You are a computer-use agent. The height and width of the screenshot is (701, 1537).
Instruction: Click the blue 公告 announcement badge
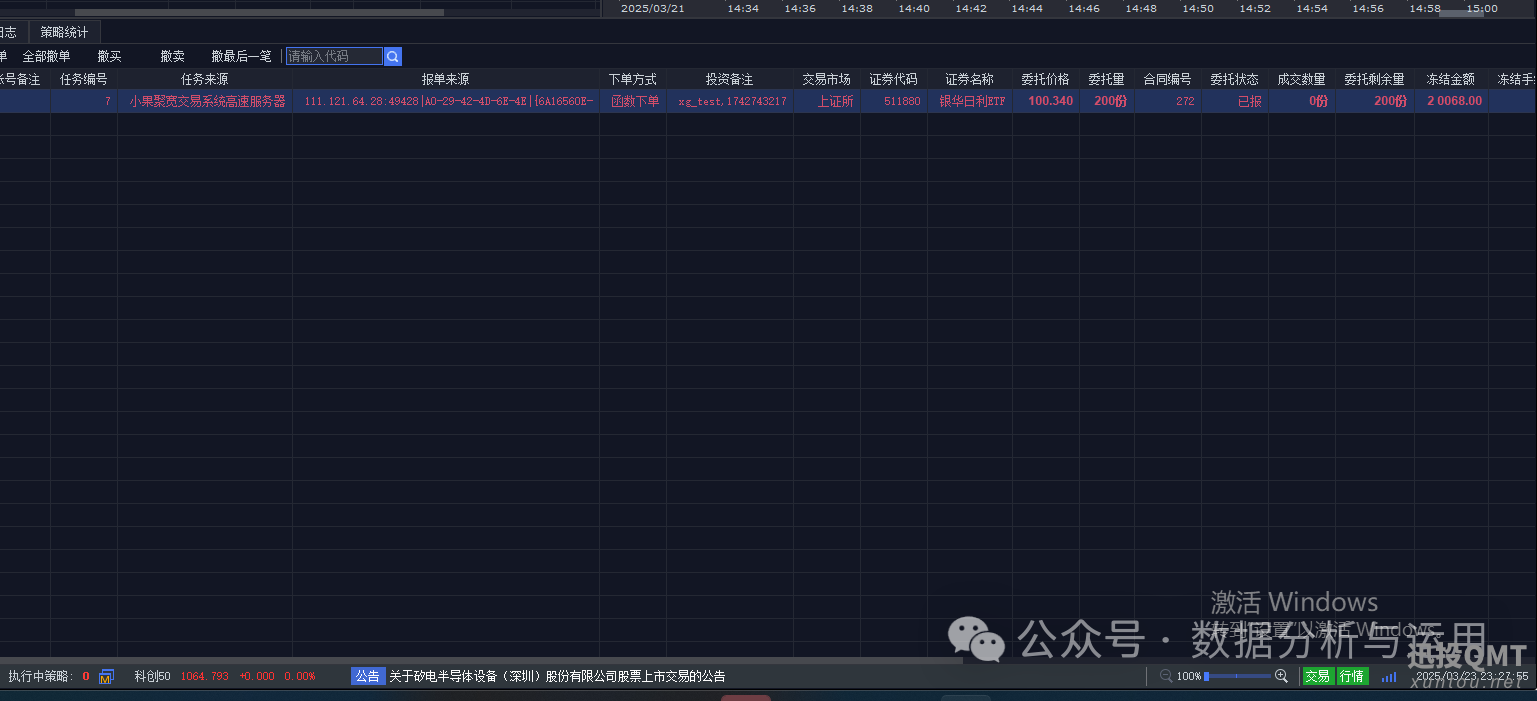(x=367, y=676)
